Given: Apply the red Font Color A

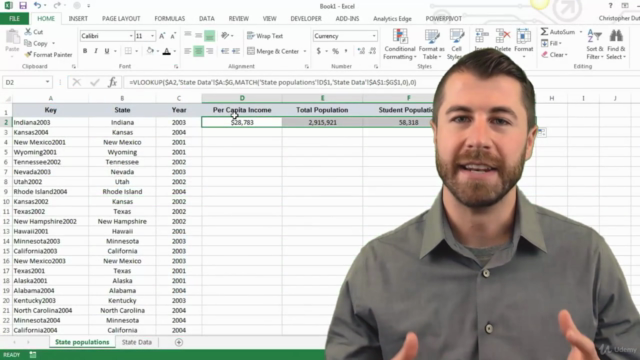Looking at the screenshot, I should (167, 51).
